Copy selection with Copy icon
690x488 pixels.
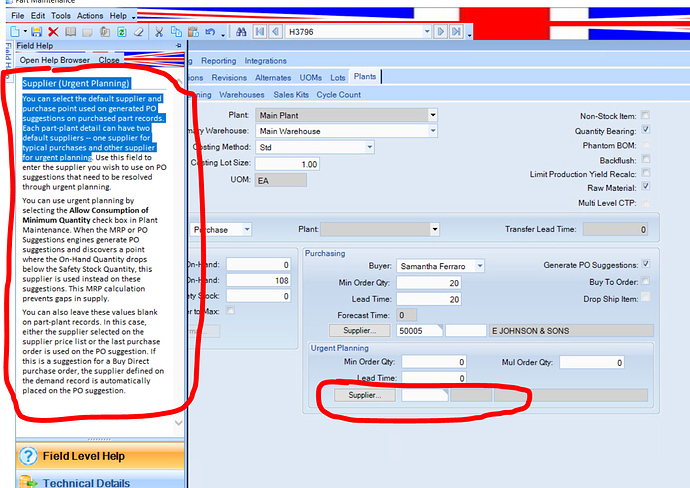pyautogui.click(x=176, y=32)
